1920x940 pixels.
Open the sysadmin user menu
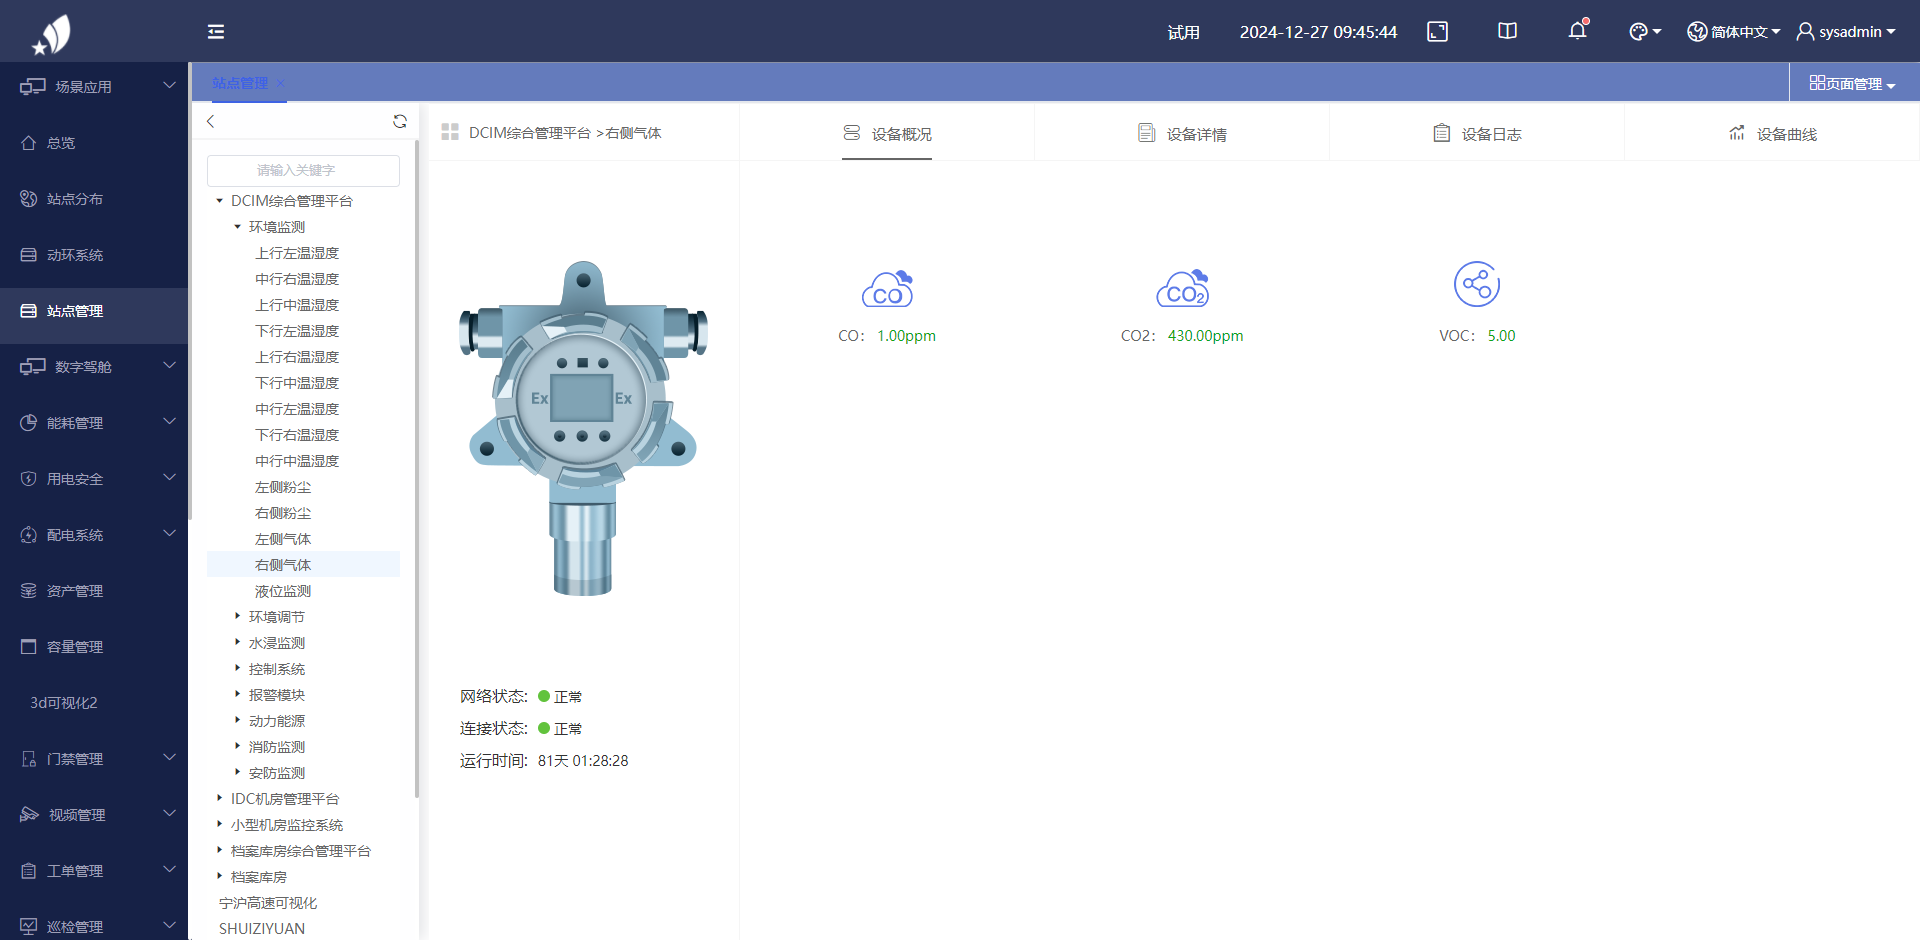coord(1846,32)
